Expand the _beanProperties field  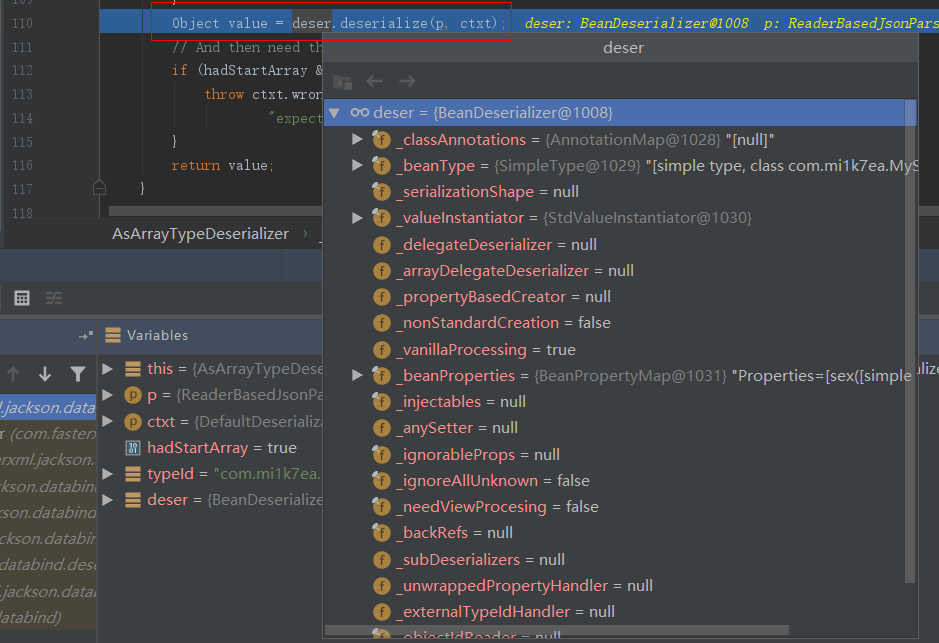tap(358, 376)
